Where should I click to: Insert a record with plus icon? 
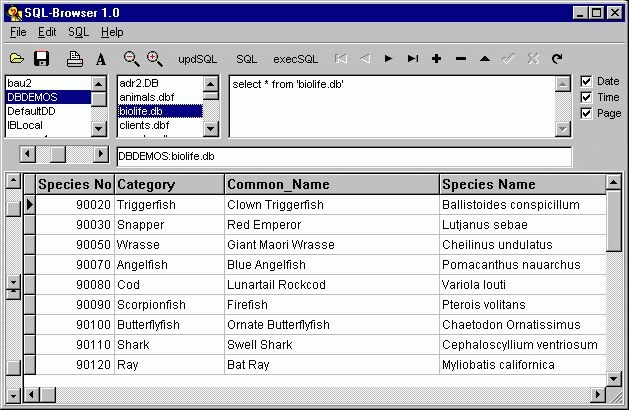(x=436, y=59)
